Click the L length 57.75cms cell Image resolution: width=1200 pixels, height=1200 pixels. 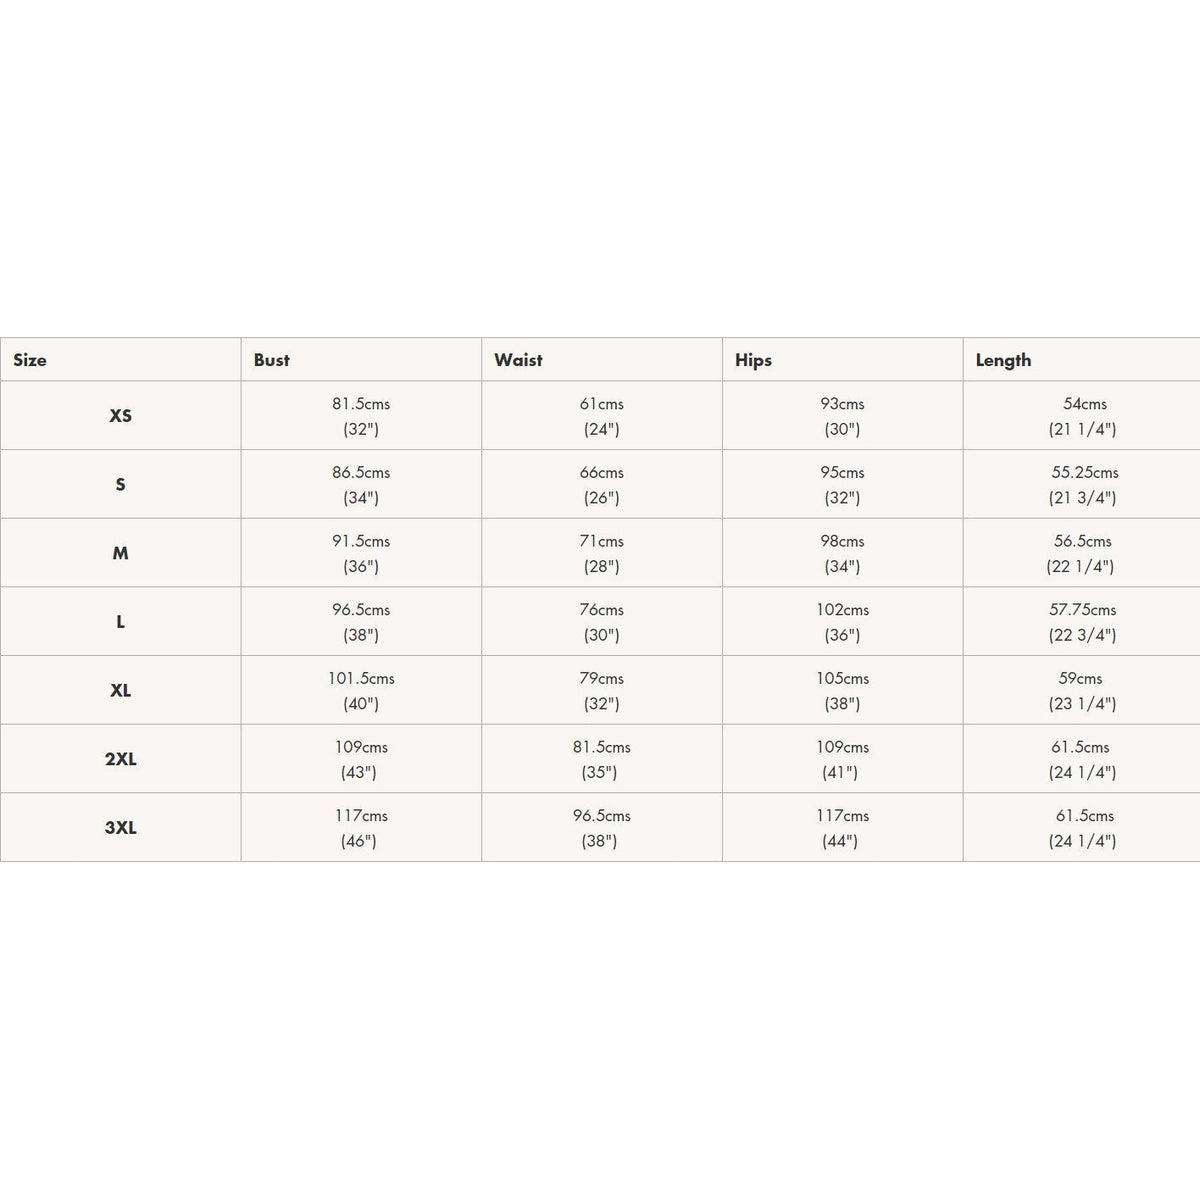(1082, 622)
